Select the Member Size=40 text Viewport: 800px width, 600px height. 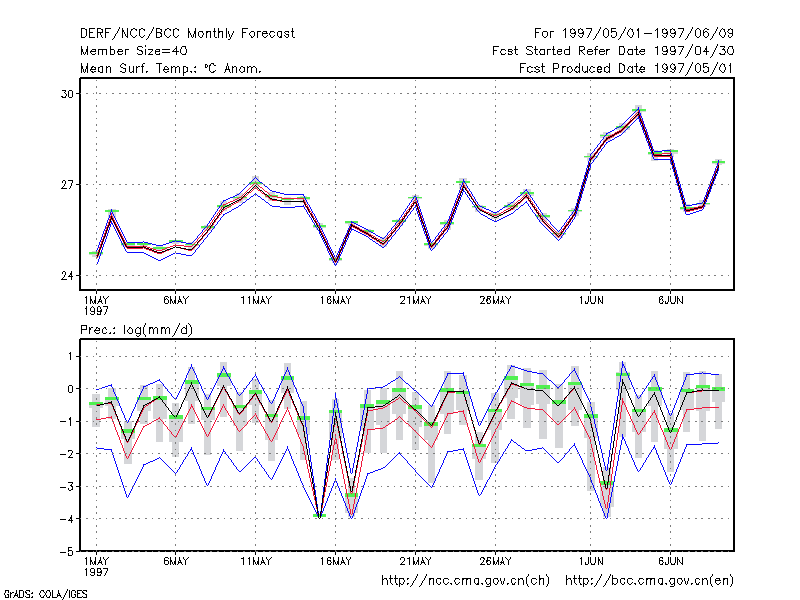tap(134, 51)
